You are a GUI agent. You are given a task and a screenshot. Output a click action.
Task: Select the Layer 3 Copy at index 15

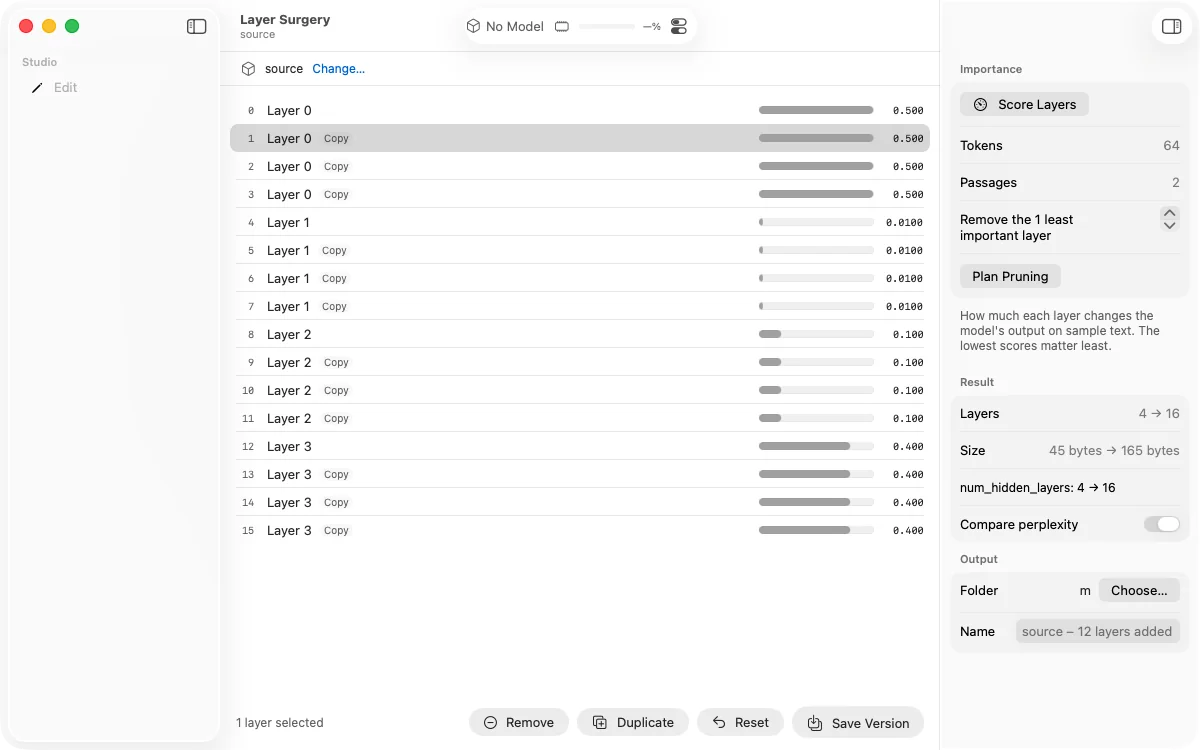580,530
